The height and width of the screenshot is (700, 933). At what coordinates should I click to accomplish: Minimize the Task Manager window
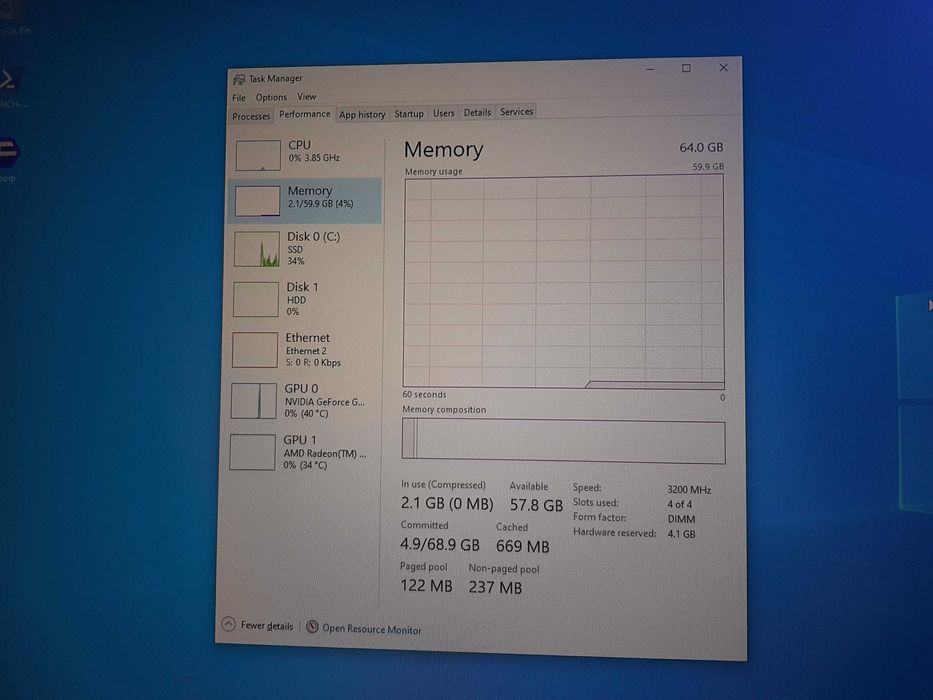click(x=650, y=70)
